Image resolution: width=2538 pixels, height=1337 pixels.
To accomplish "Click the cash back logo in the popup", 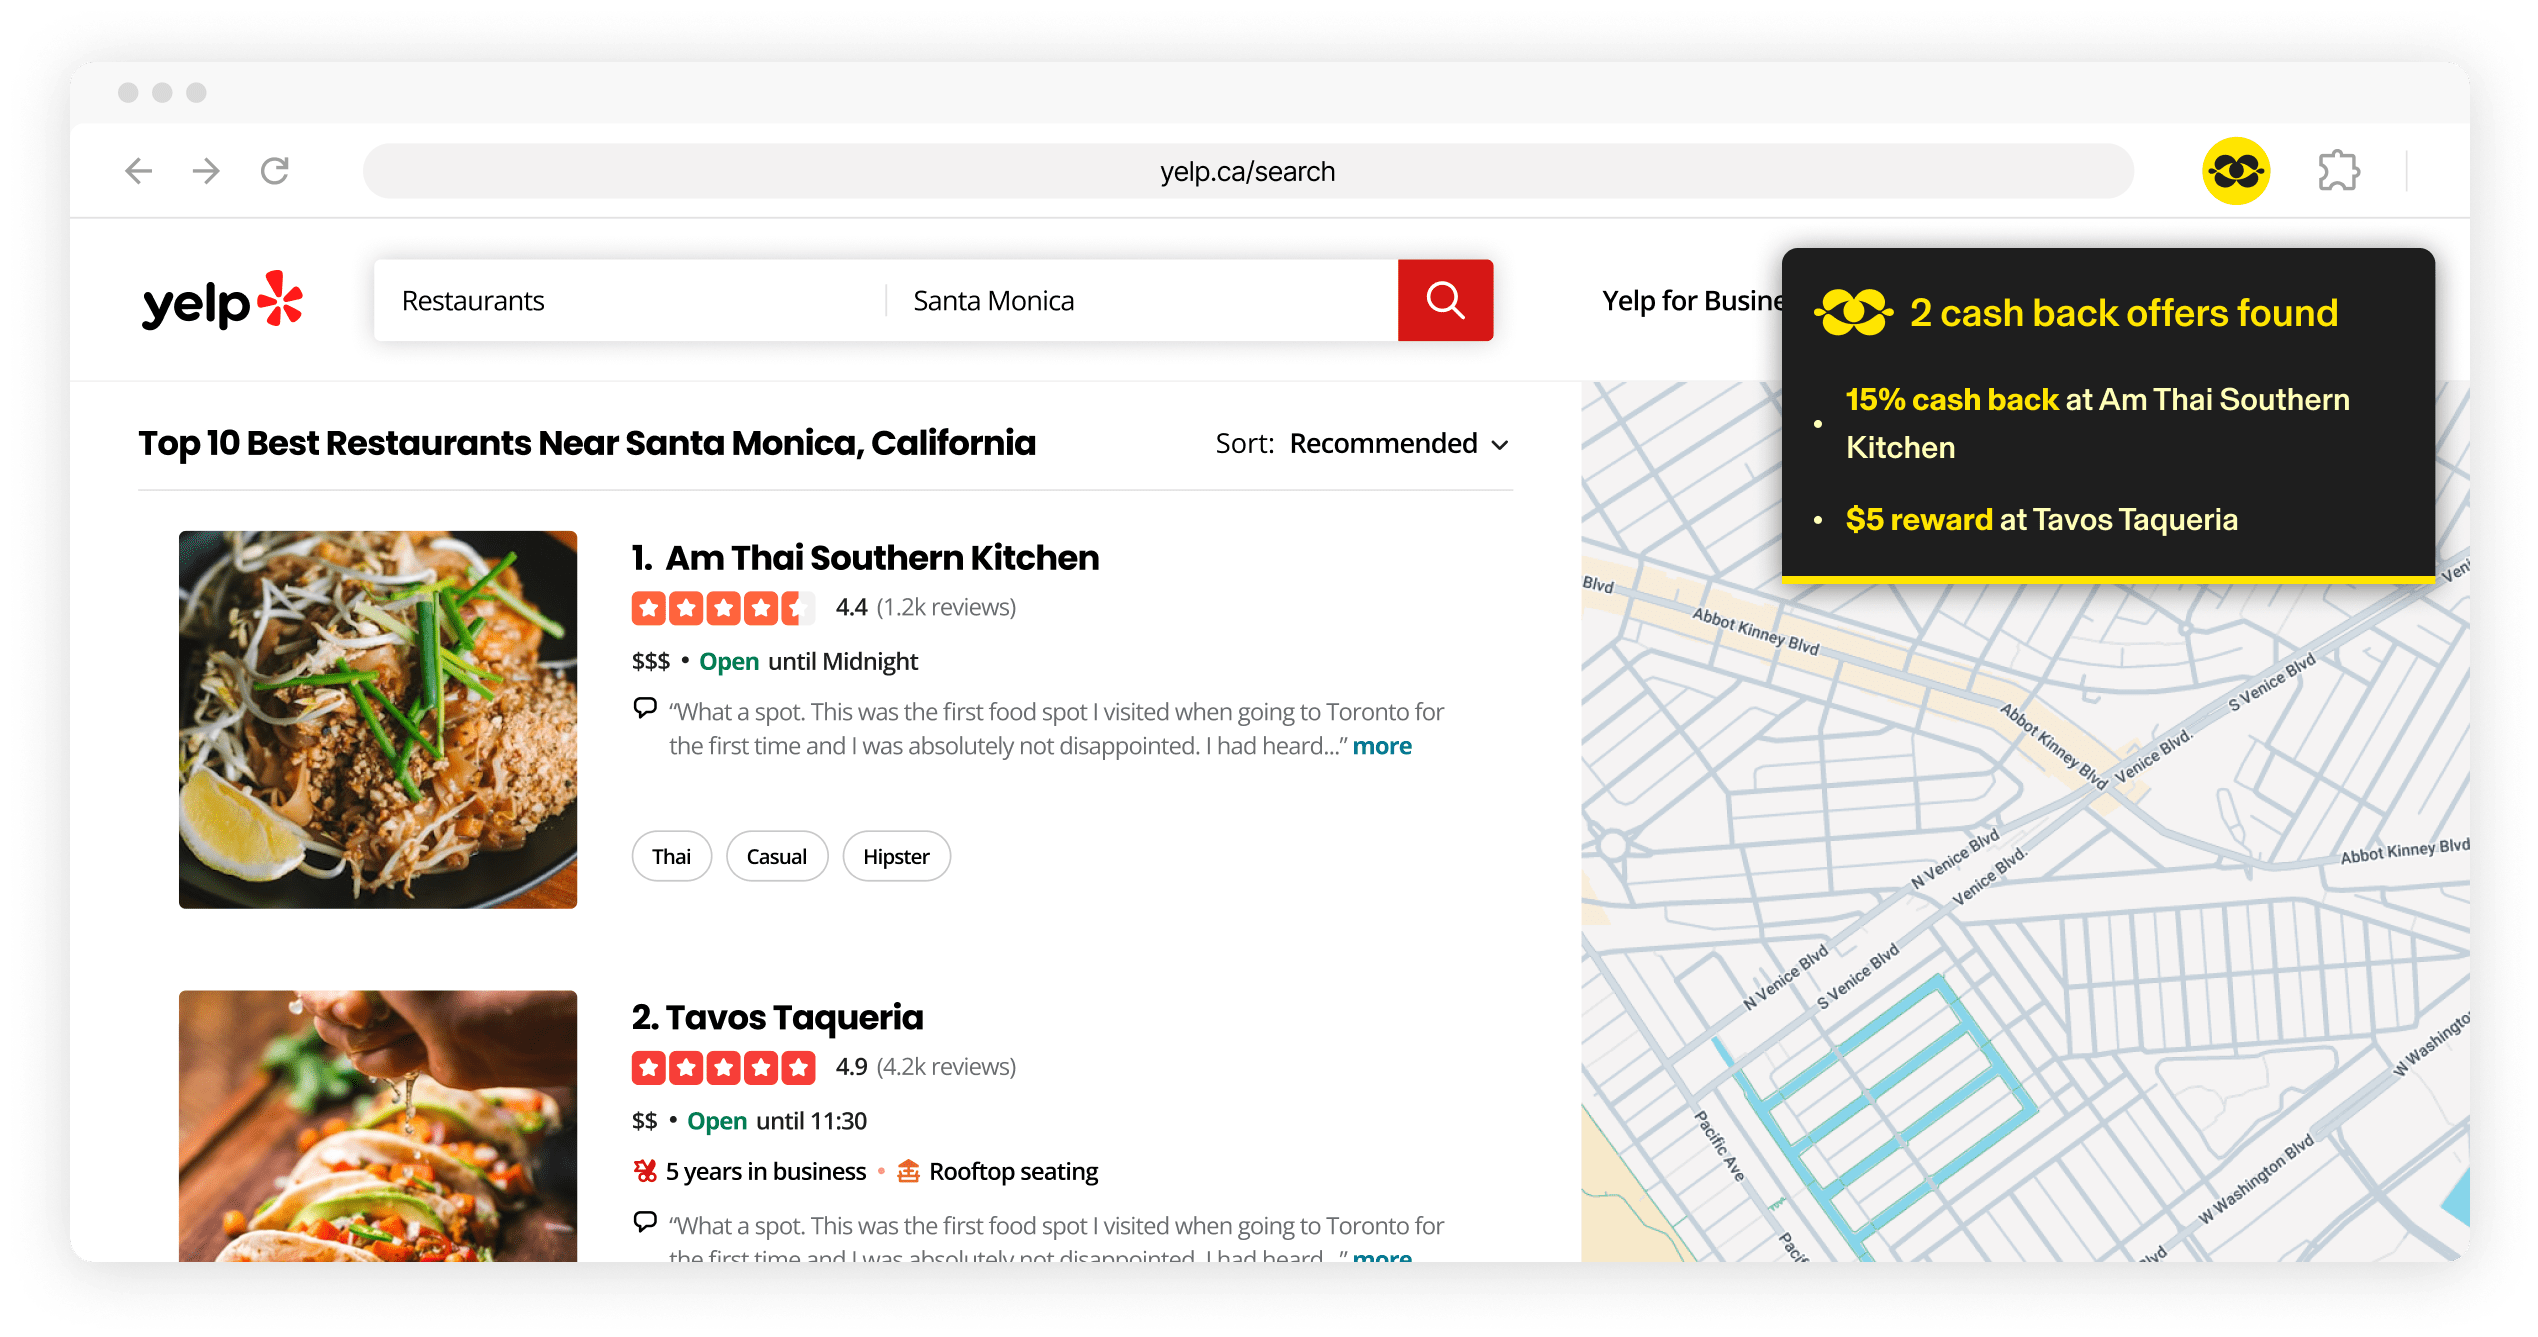I will [1853, 313].
